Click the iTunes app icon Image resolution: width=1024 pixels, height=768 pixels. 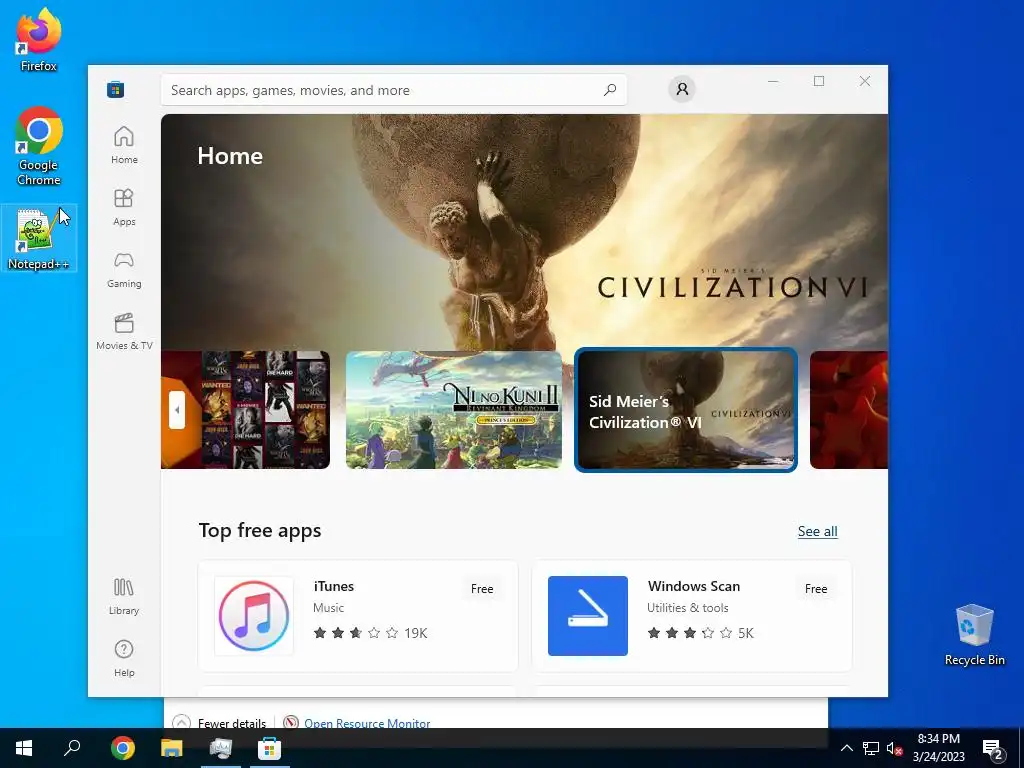tap(254, 616)
